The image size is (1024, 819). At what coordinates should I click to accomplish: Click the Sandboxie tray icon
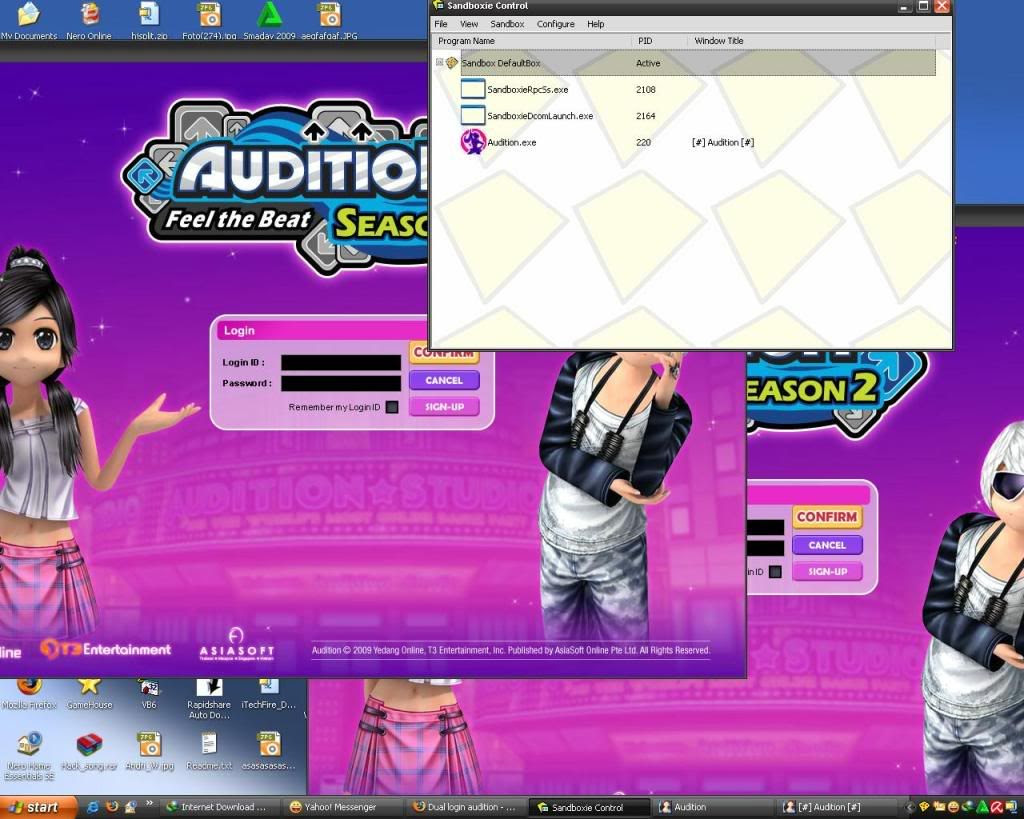click(924, 807)
